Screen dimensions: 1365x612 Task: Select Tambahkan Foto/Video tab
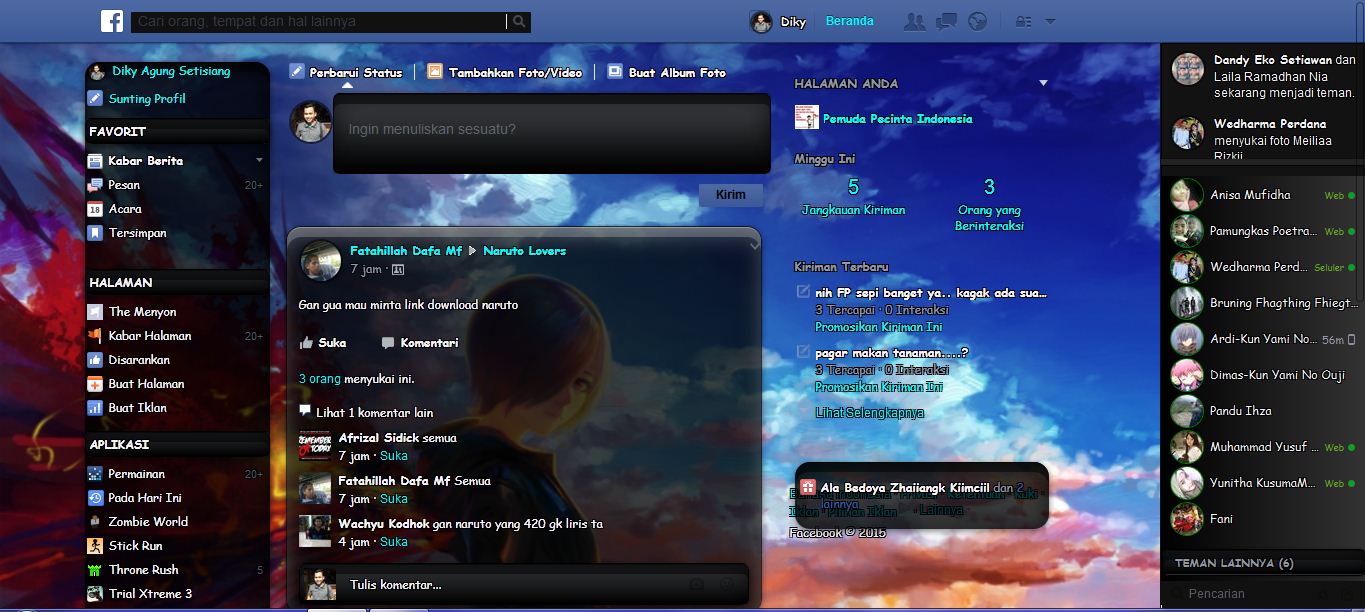[x=504, y=72]
